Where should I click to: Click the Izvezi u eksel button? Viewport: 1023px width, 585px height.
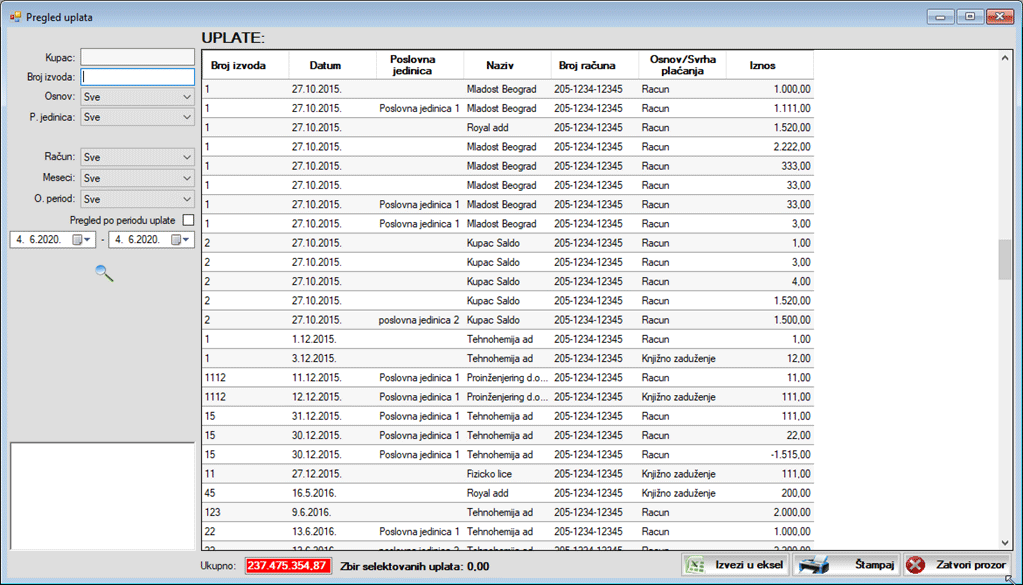click(736, 565)
